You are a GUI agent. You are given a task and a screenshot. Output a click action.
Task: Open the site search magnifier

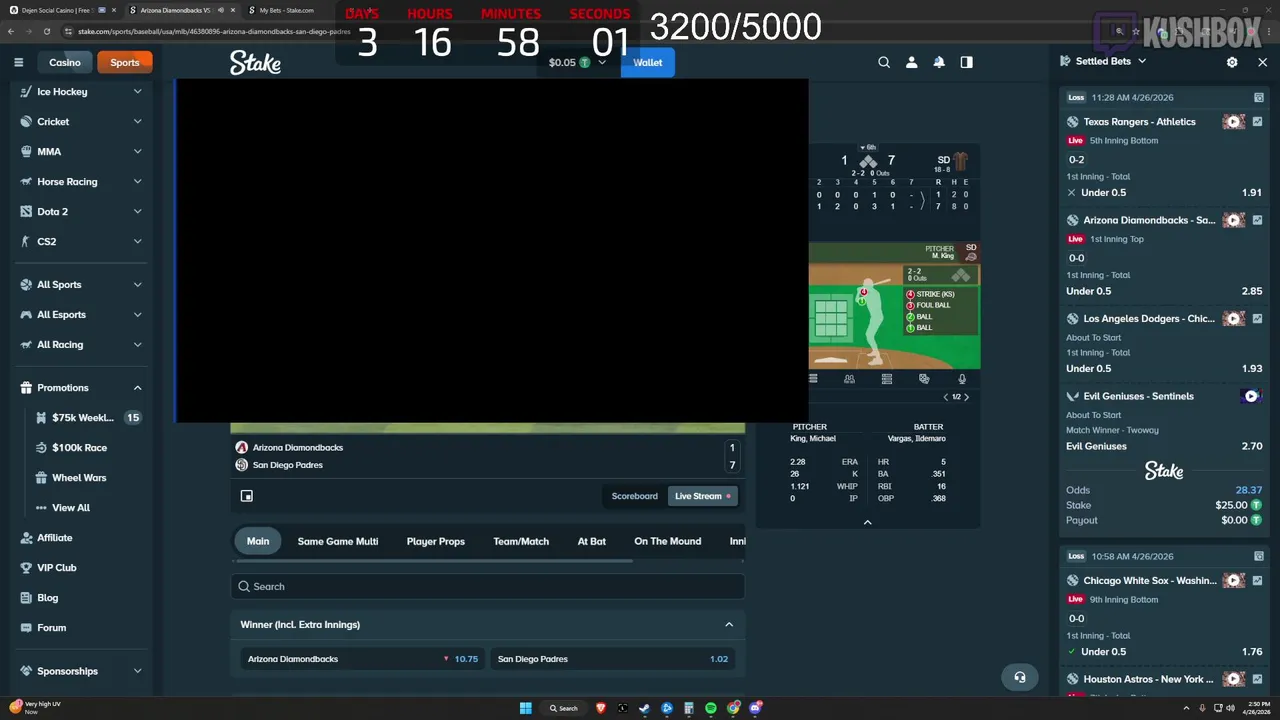point(884,62)
